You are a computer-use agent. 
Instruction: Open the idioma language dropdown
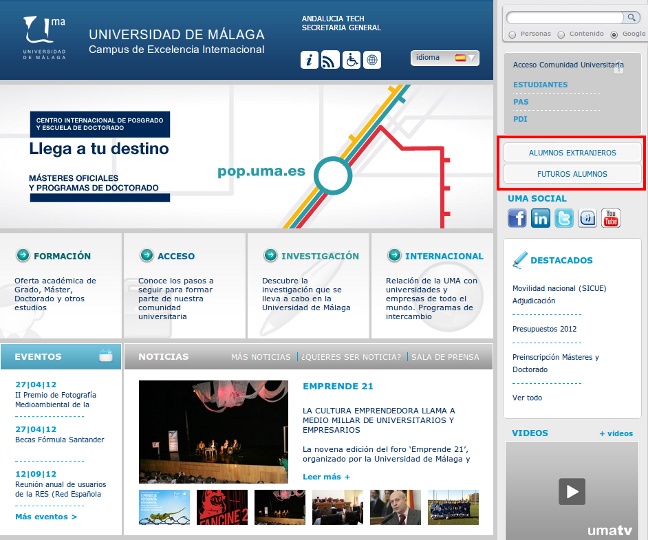[x=445, y=58]
